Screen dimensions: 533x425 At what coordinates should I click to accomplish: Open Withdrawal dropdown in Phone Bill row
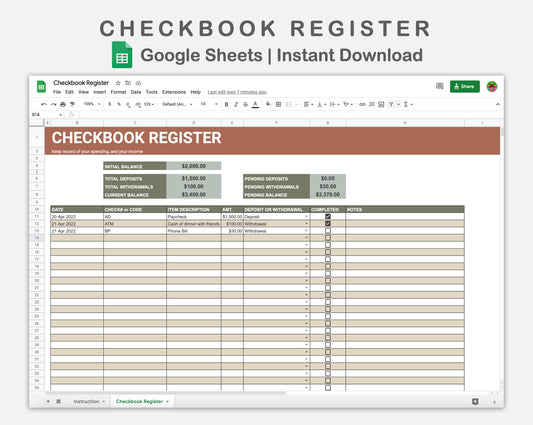pos(307,231)
